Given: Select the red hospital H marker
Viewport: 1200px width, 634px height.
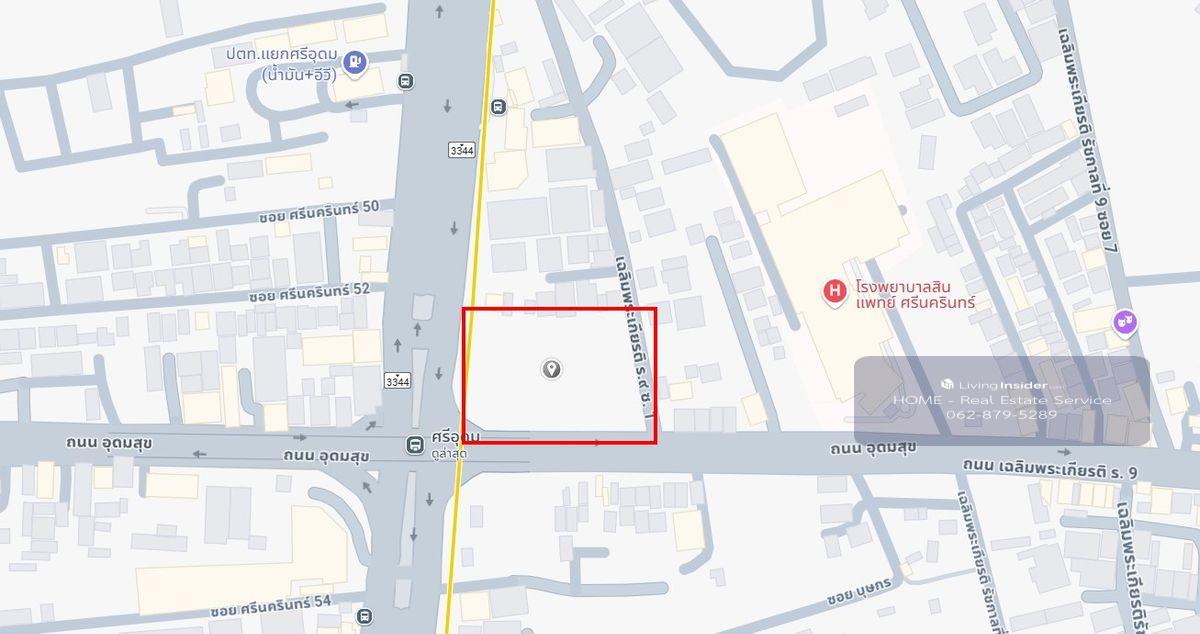Looking at the screenshot, I should 834,292.
